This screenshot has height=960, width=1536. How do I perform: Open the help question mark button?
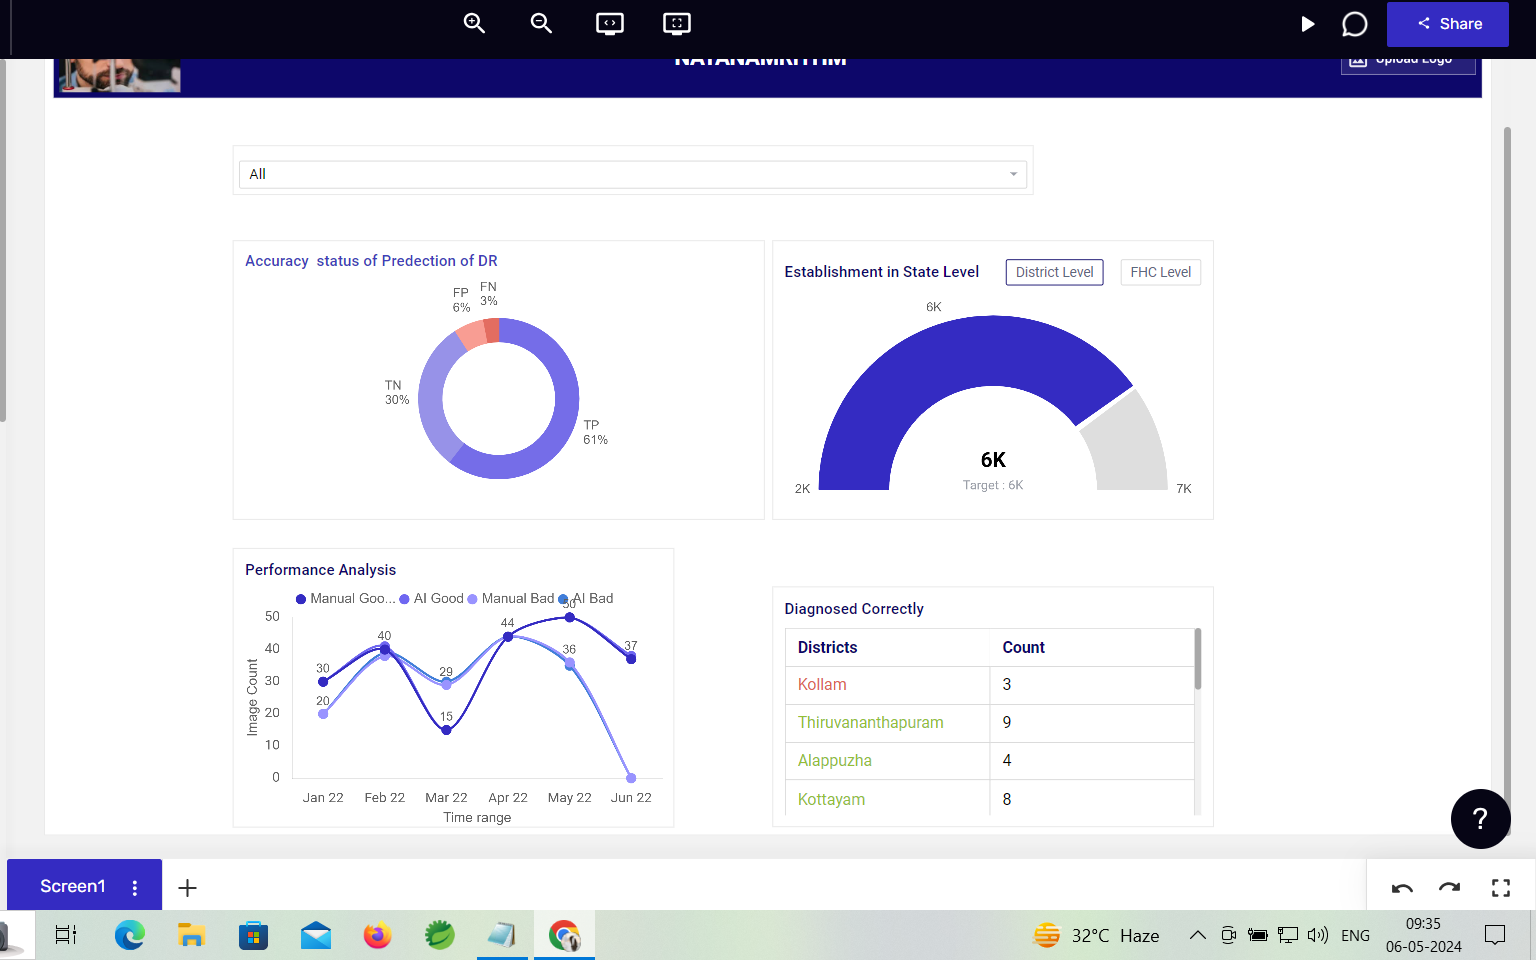1480,819
